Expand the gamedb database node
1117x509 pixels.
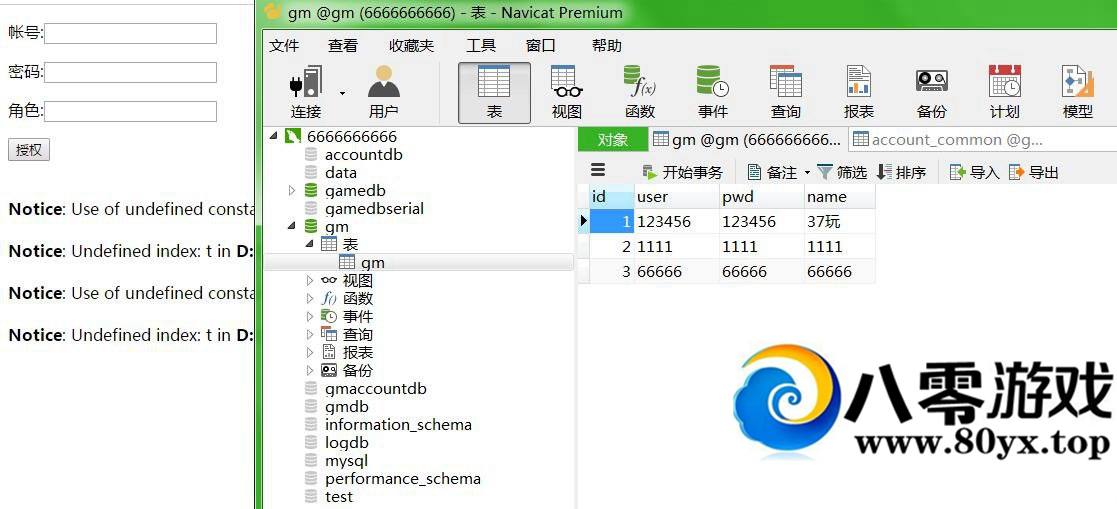tap(292, 191)
